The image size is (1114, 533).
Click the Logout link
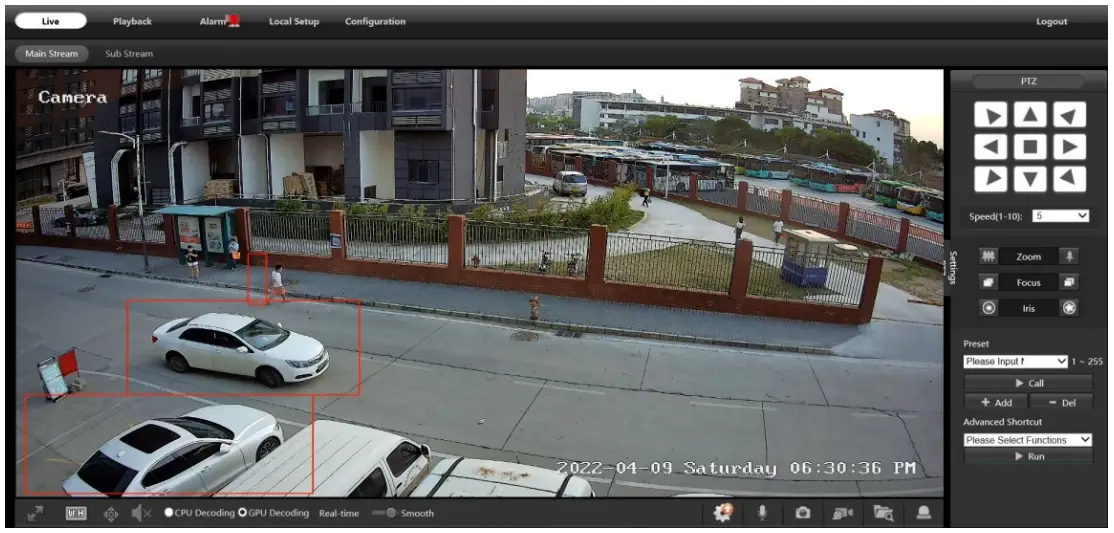(x=1051, y=21)
